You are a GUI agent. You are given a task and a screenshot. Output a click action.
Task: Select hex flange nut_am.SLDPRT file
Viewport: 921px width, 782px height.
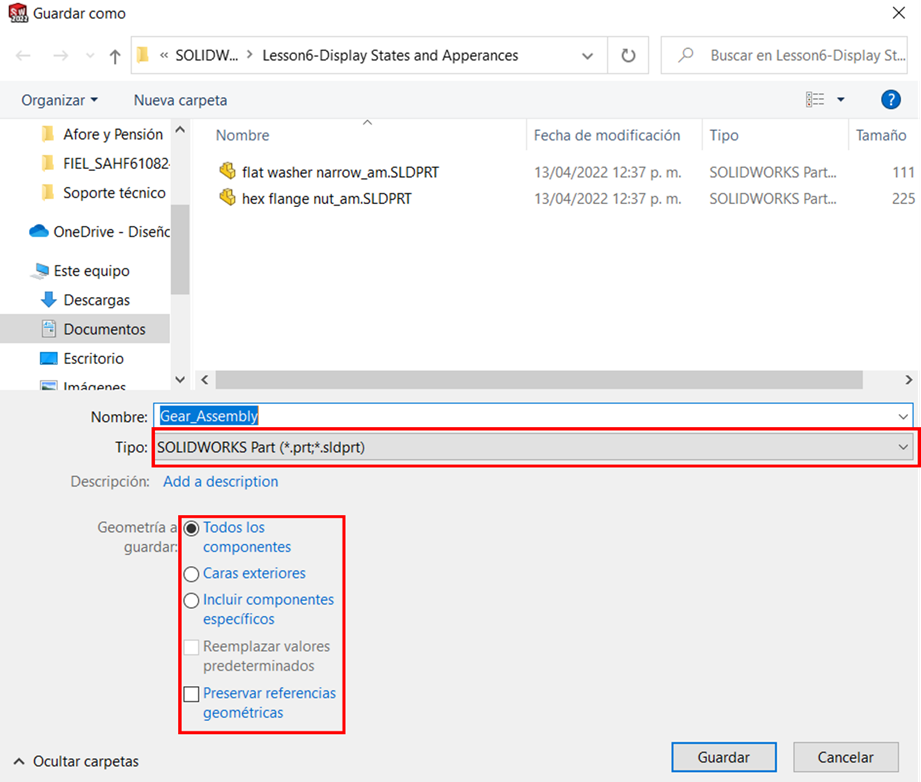point(327,199)
